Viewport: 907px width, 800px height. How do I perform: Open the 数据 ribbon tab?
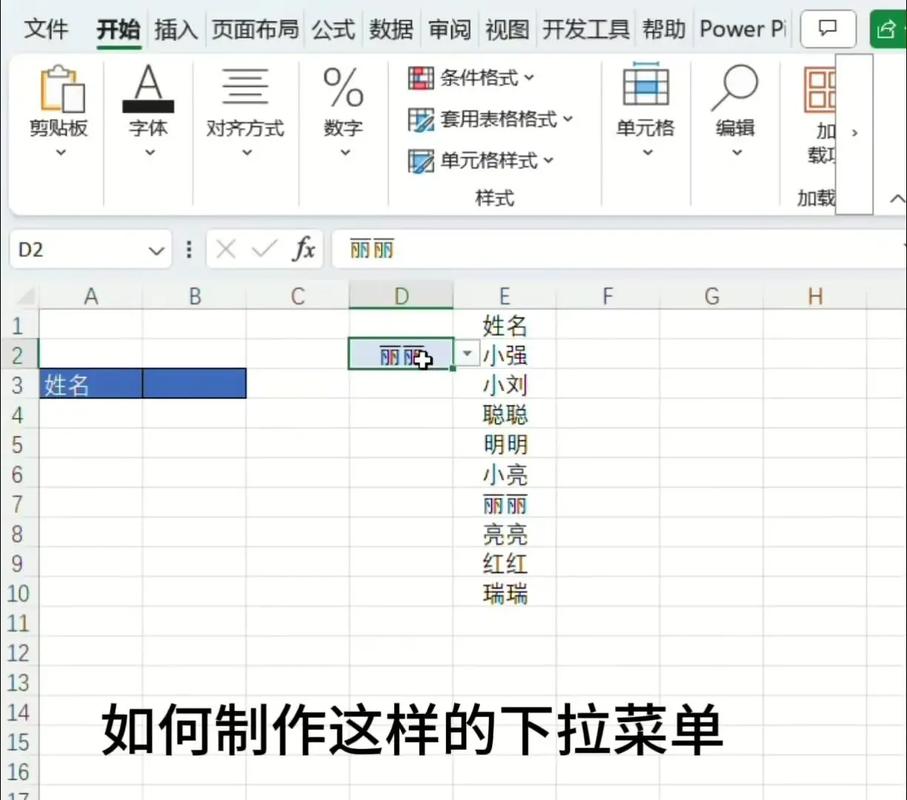point(390,29)
